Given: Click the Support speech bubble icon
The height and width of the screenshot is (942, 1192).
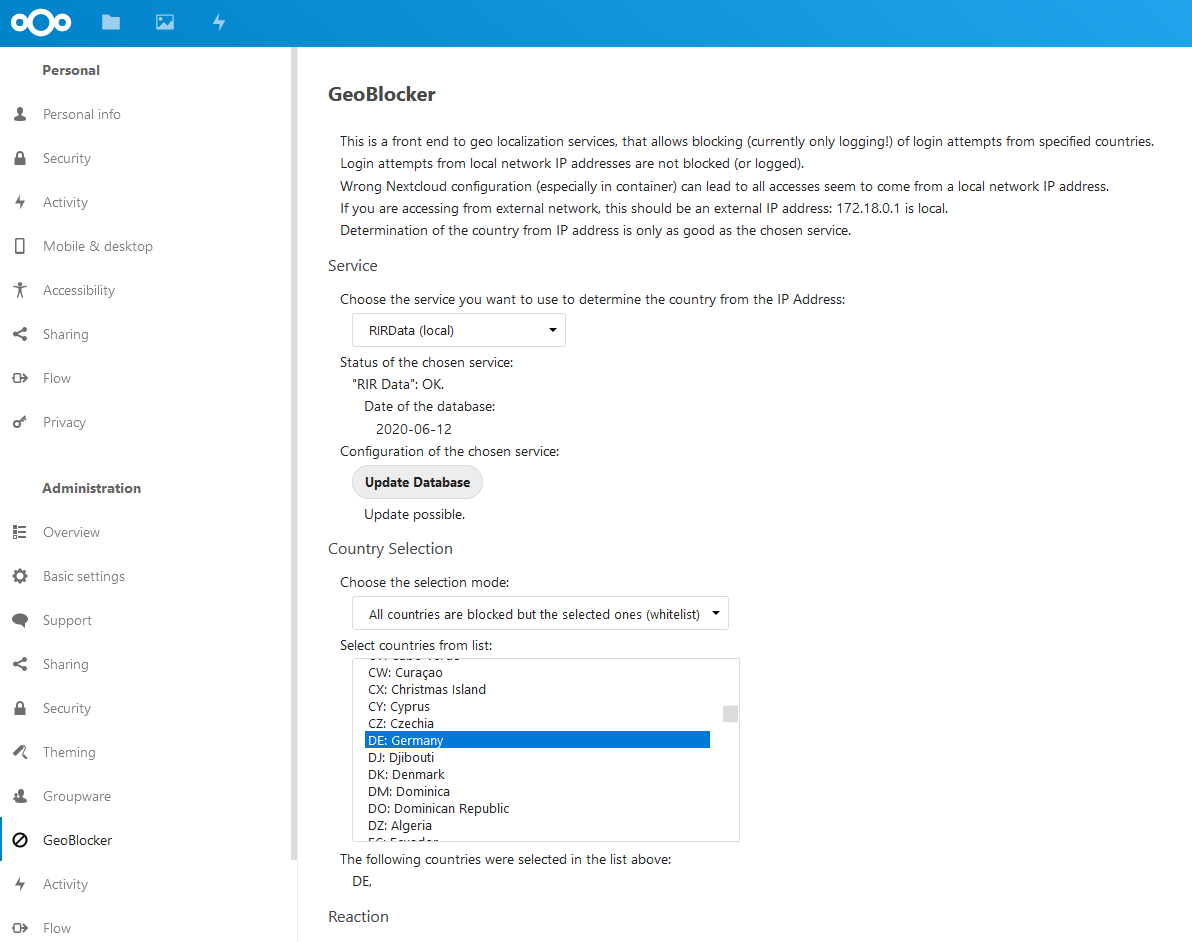Looking at the screenshot, I should pyautogui.click(x=21, y=620).
